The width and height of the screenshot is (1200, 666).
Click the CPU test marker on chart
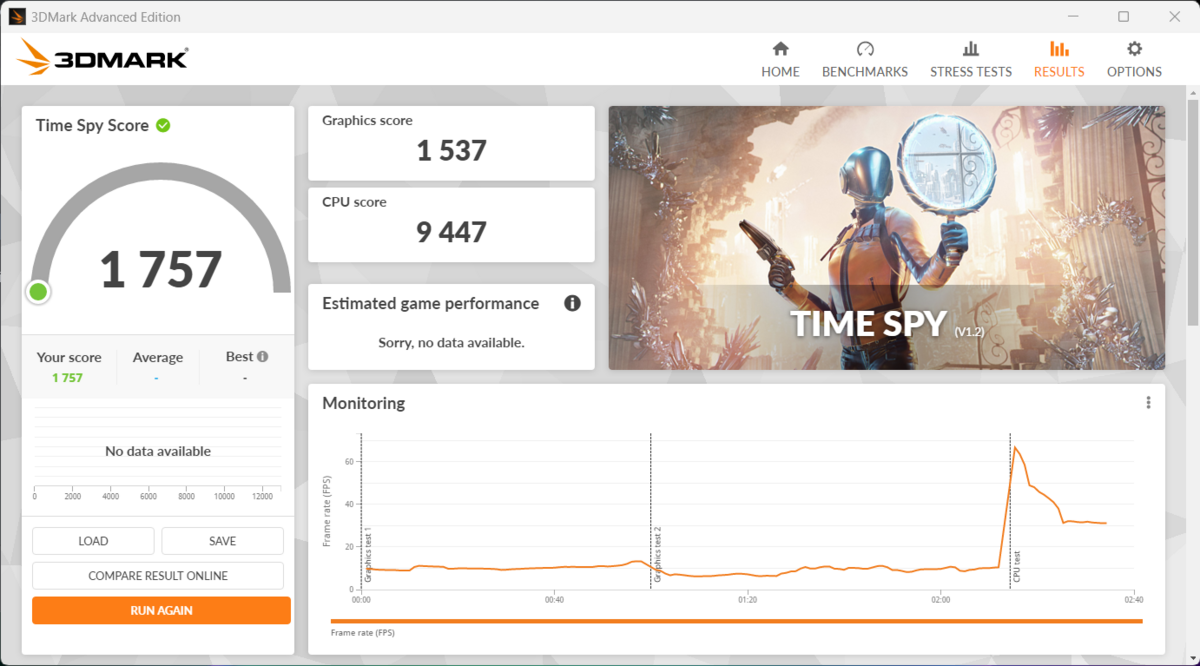[1017, 567]
